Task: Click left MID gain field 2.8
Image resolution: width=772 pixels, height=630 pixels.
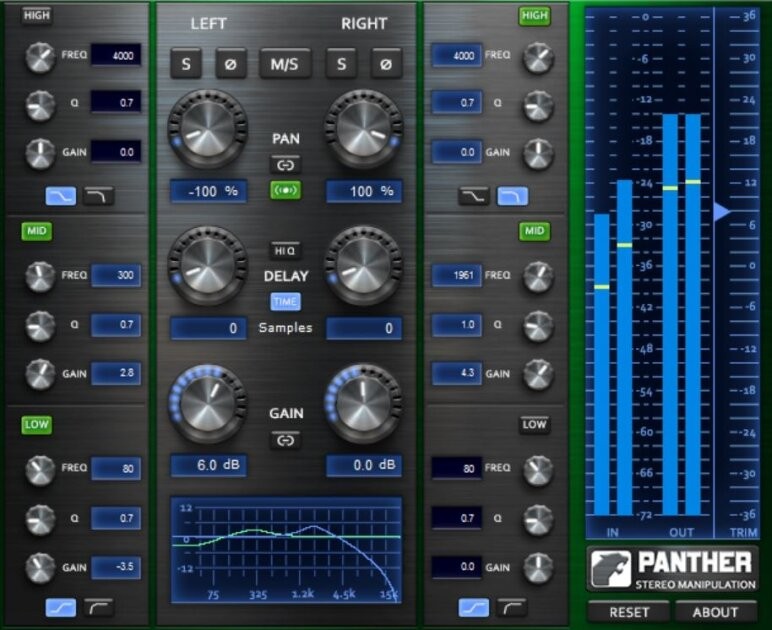Action: [116, 373]
